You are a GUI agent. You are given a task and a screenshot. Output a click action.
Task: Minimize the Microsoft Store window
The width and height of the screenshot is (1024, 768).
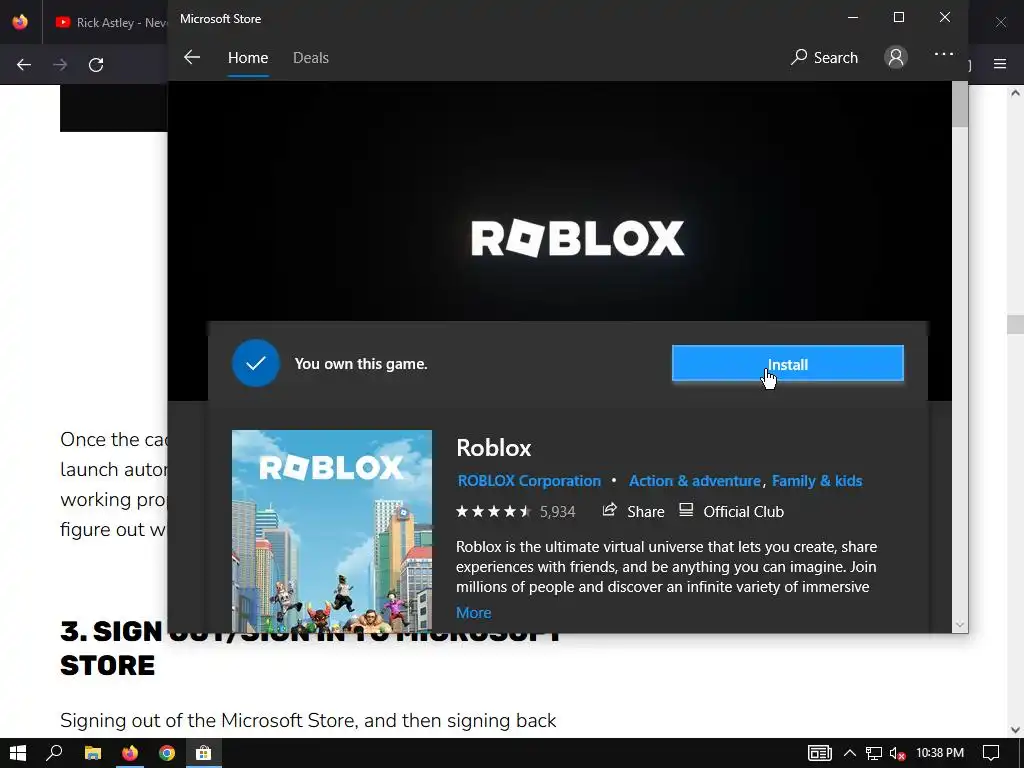coord(853,18)
